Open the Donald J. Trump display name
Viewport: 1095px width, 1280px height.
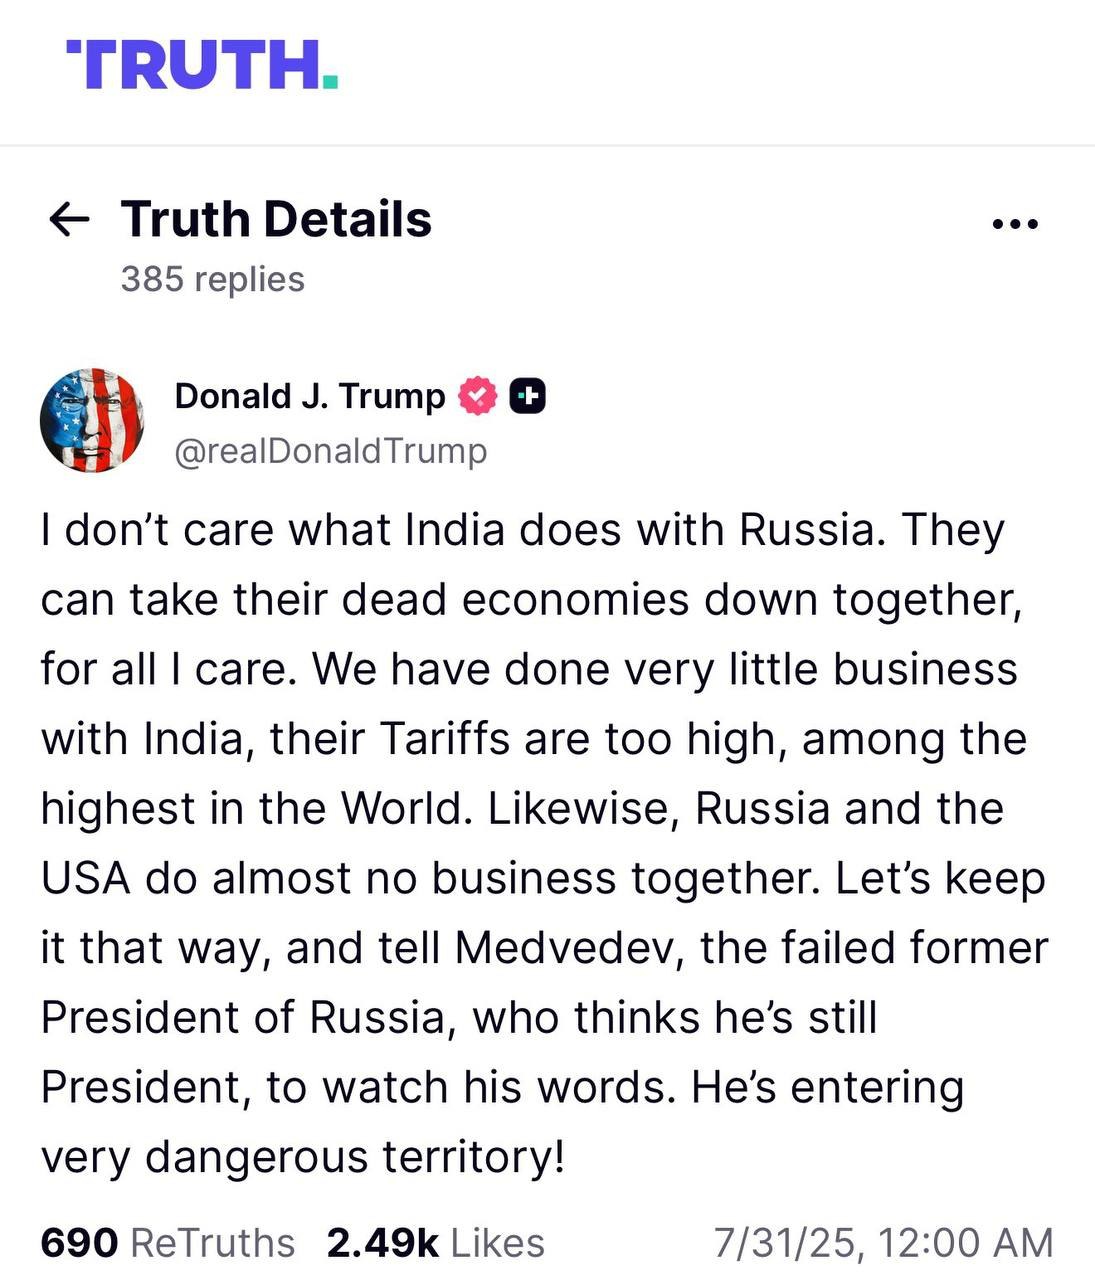309,397
